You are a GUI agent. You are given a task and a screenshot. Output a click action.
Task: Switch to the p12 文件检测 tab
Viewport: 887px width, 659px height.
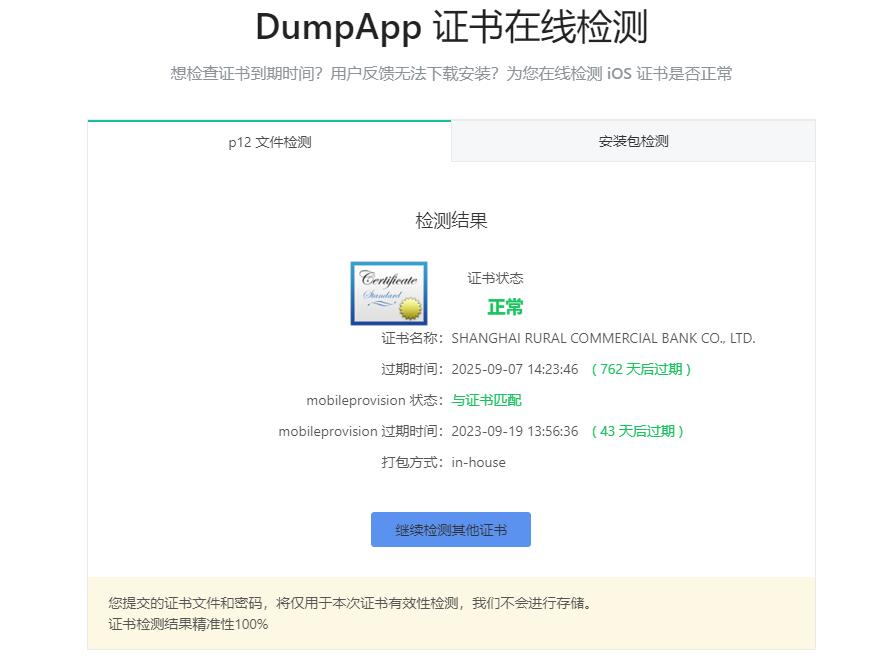(270, 141)
